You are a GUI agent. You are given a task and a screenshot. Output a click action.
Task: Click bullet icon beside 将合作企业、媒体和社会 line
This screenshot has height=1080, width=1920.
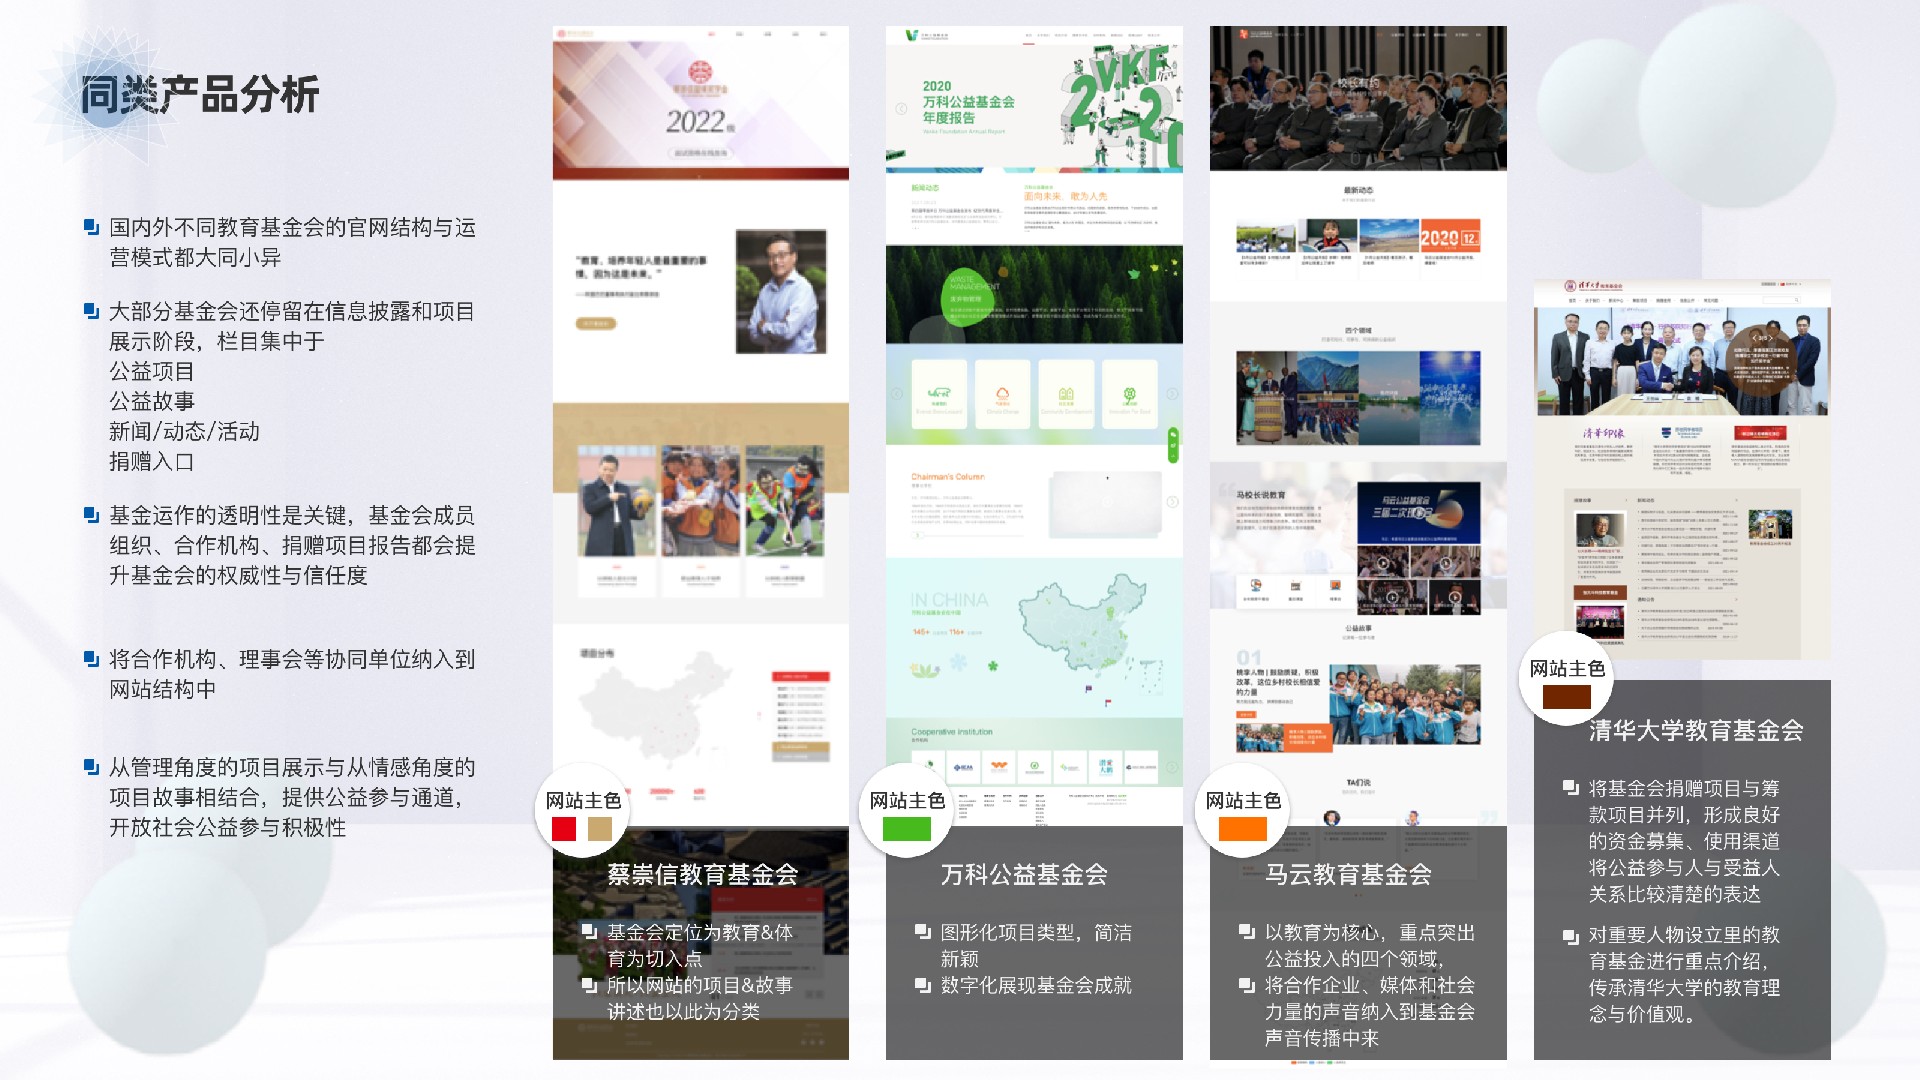(1246, 985)
